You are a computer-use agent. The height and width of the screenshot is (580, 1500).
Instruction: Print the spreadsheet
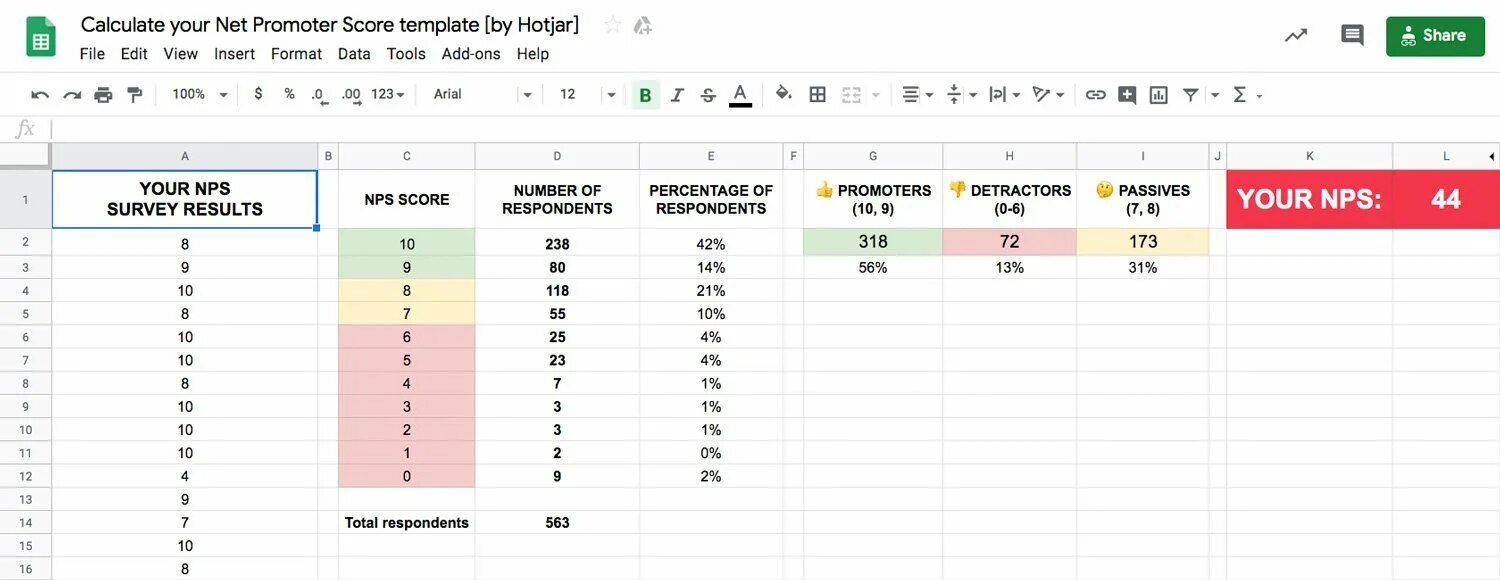coord(103,95)
